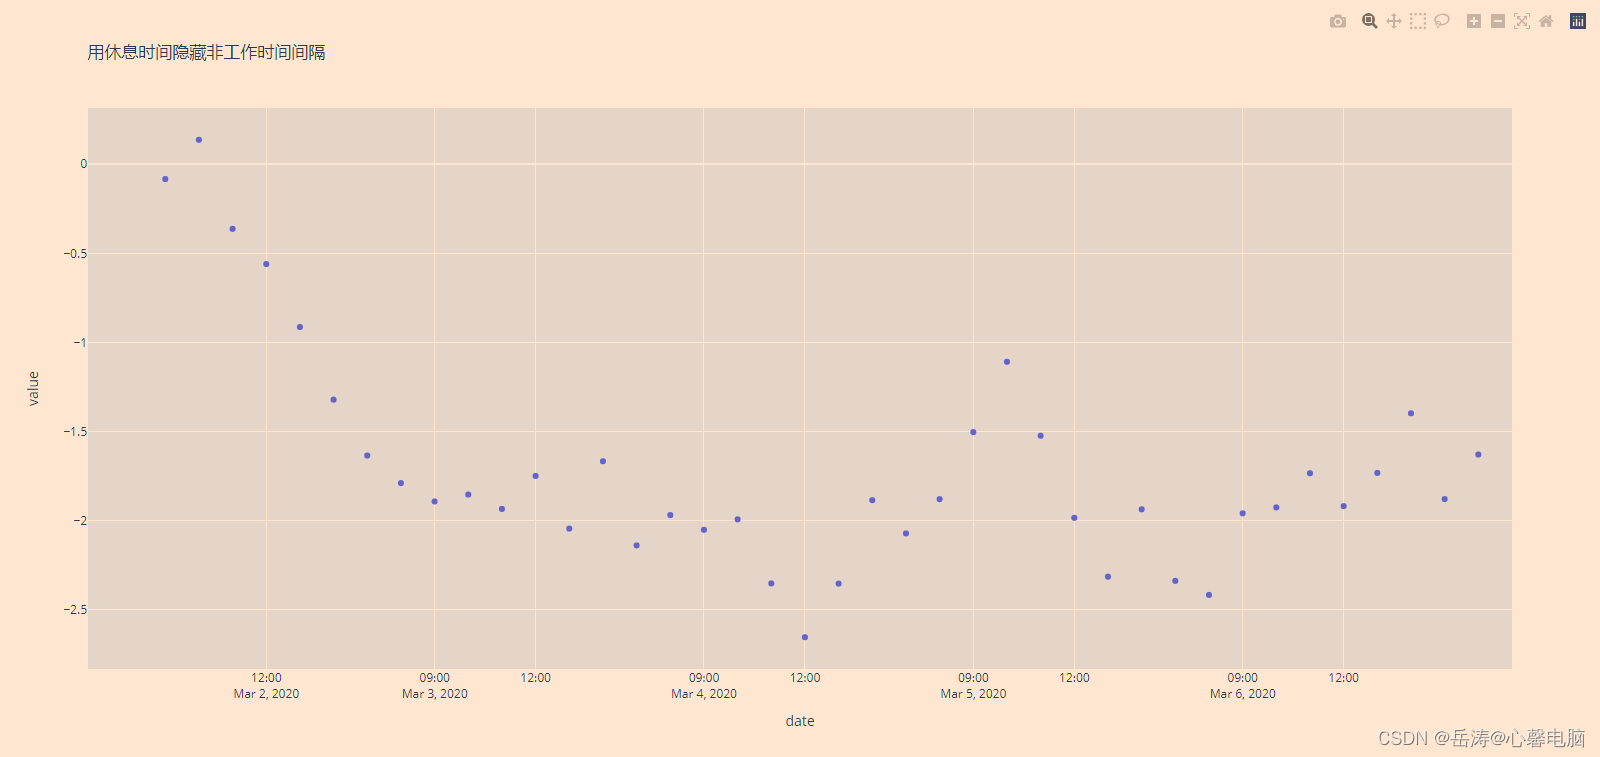Image resolution: width=1600 pixels, height=757 pixels.
Task: Activate the Pan arrows tool
Action: click(1394, 21)
